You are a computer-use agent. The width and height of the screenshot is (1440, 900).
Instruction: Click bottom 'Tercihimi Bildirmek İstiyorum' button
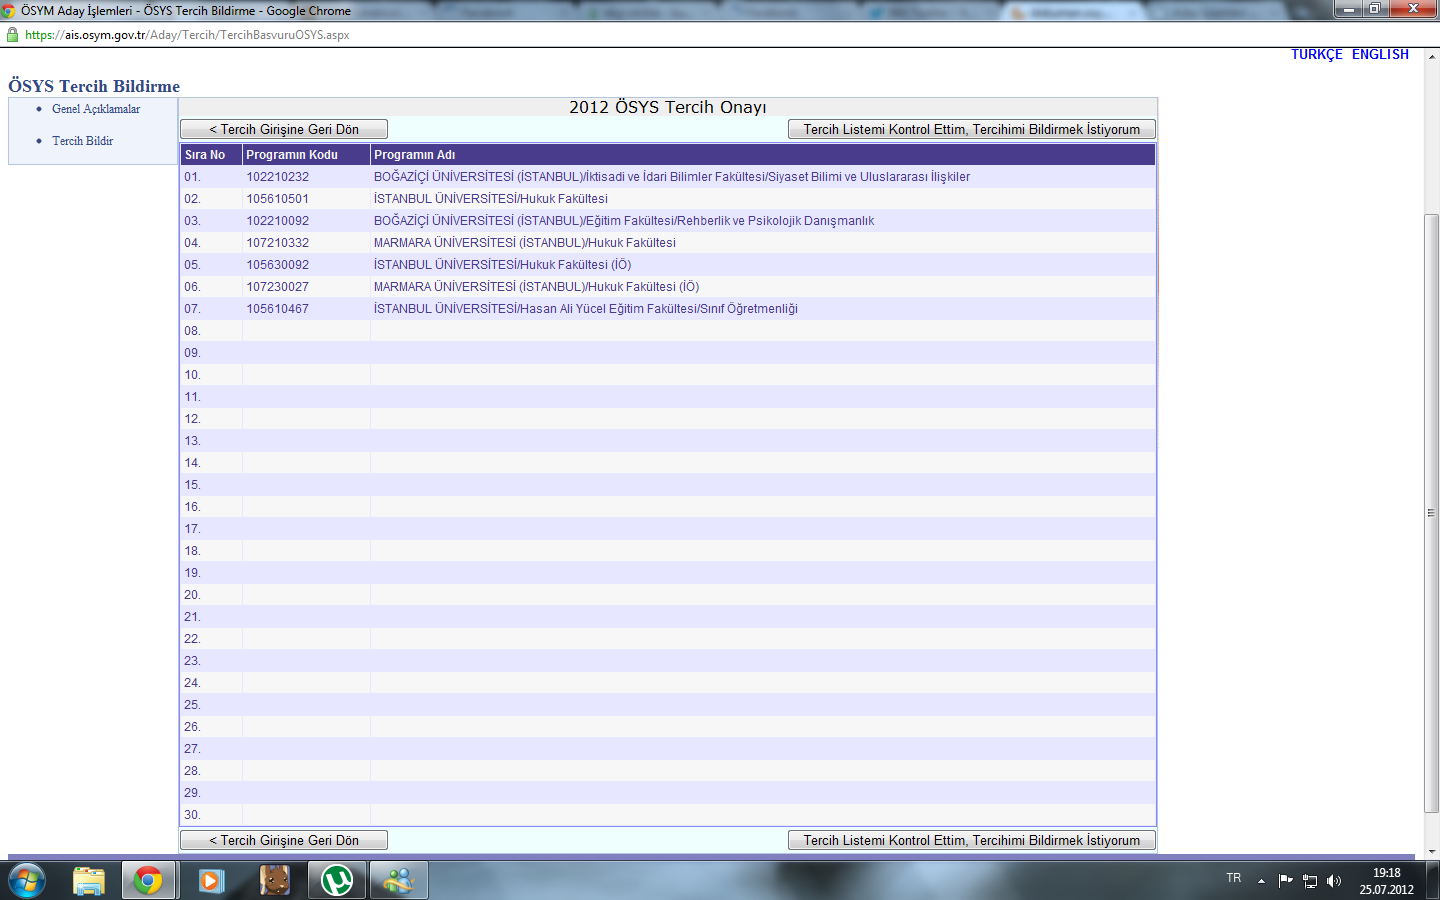(972, 840)
